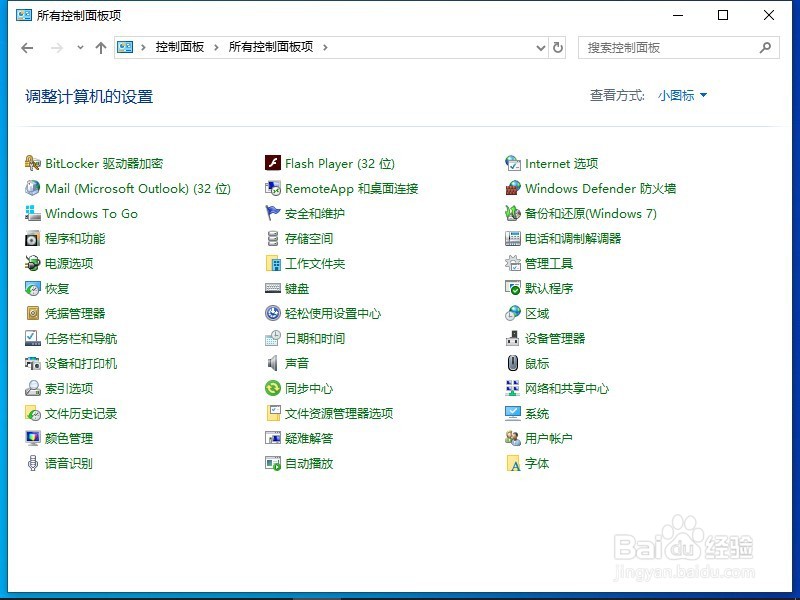Click the 程序和功能 icon
Image resolution: width=800 pixels, height=600 pixels.
click(x=33, y=238)
